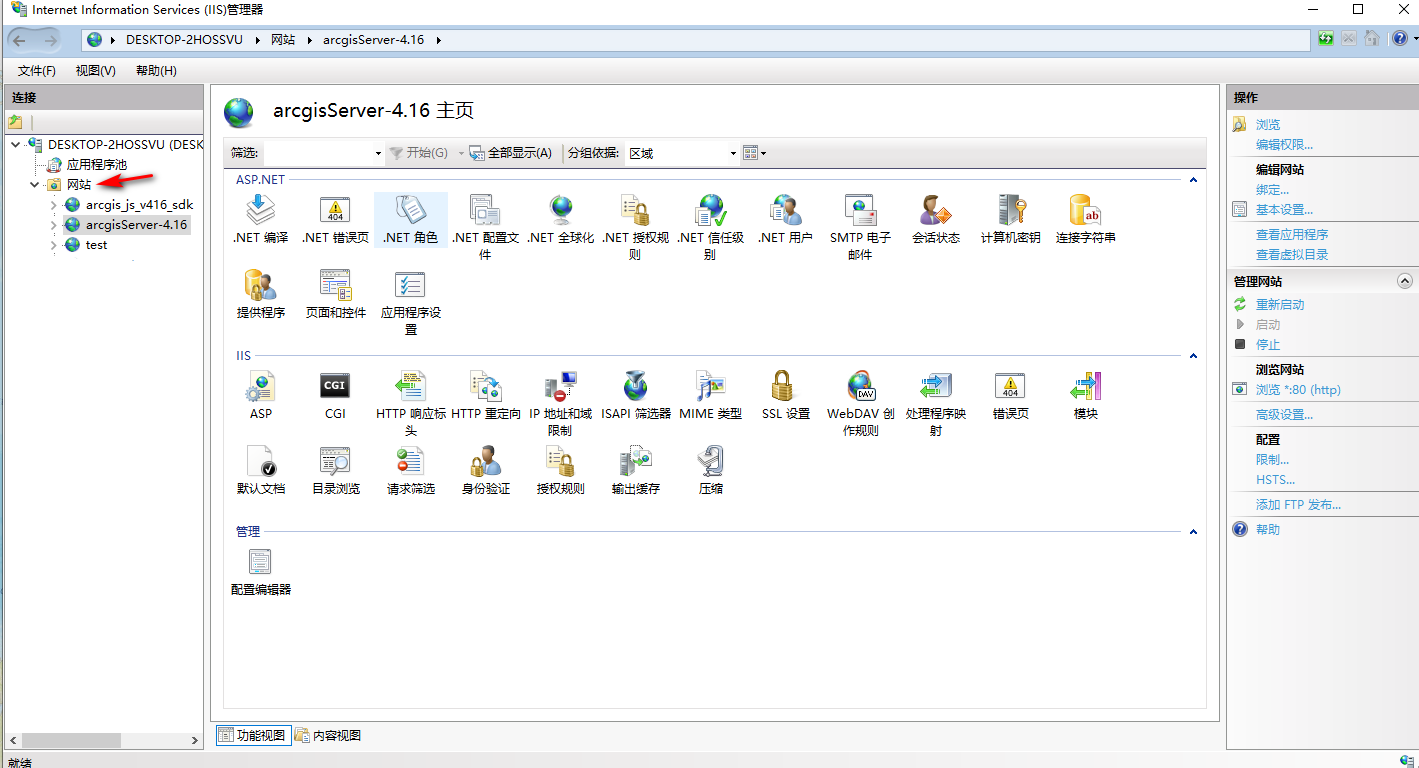Click 停止 to stop the site
Image resolution: width=1419 pixels, height=768 pixels.
click(1268, 345)
